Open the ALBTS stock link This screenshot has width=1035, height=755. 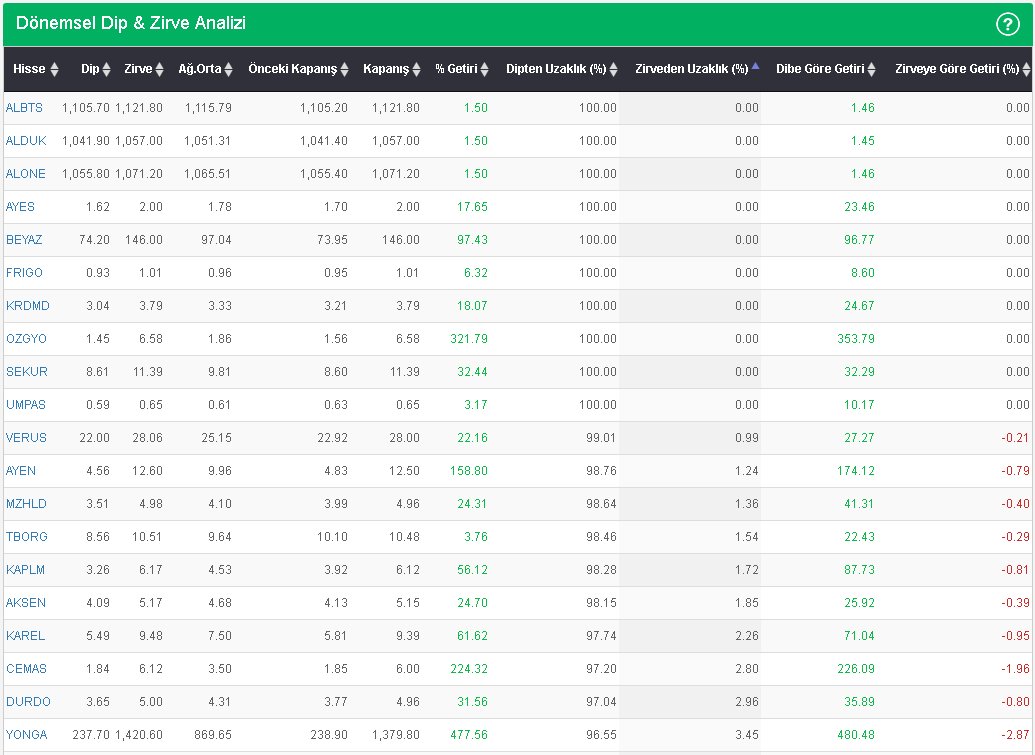pyautogui.click(x=24, y=108)
